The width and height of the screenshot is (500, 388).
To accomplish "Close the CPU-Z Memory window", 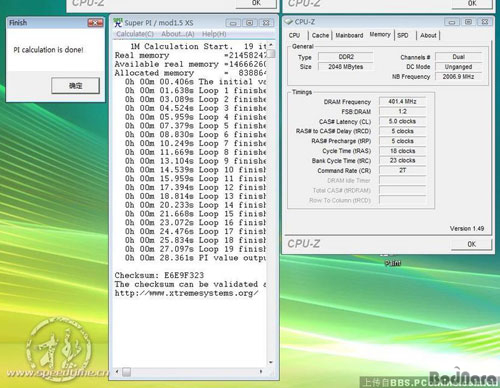I will click(x=485, y=22).
